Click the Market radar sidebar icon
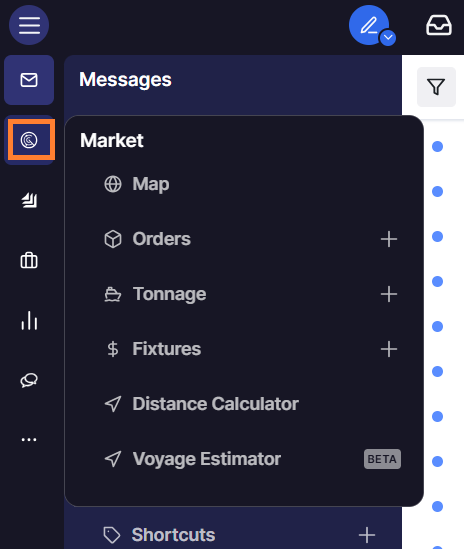464x549 pixels. [x=29, y=140]
